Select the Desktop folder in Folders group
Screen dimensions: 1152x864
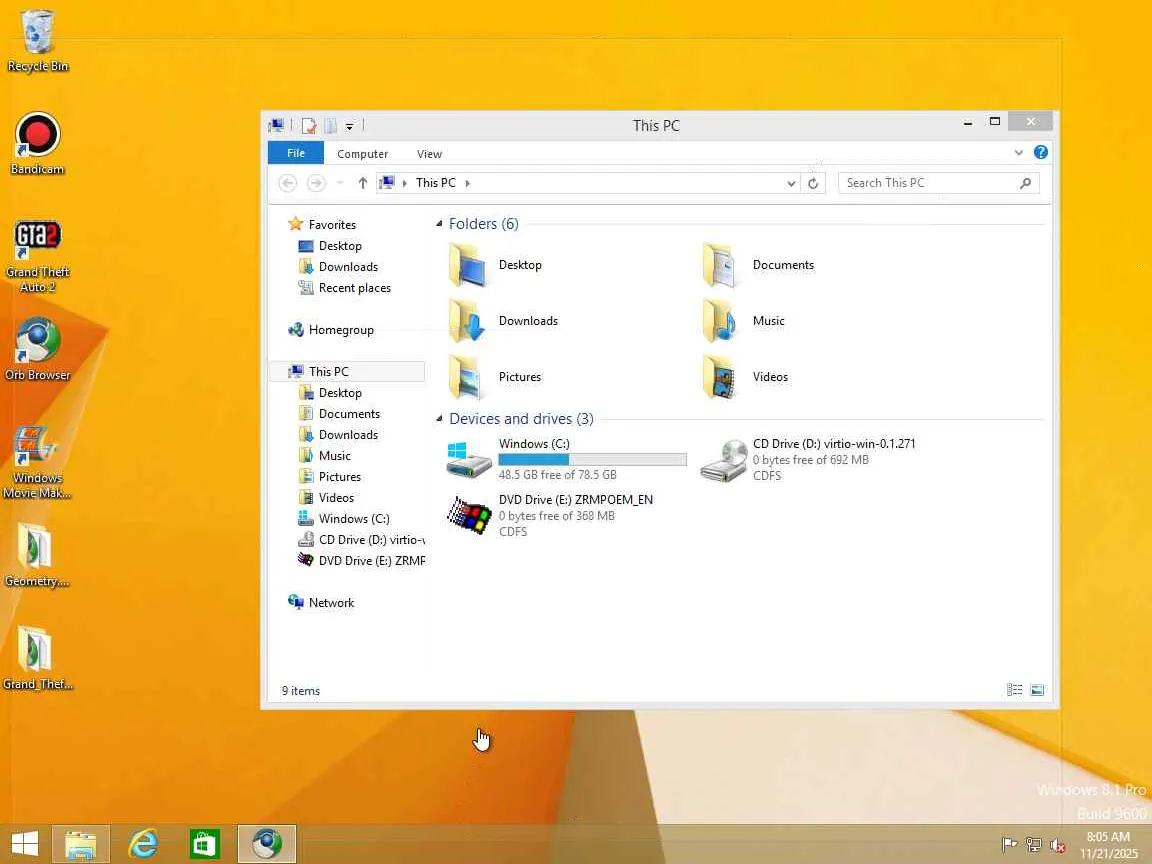[496, 265]
